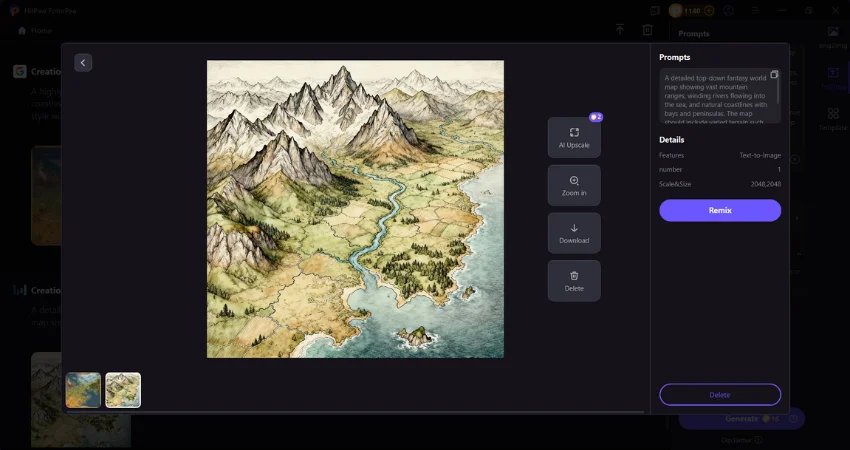Go back using the arrow in the preview dialog
This screenshot has height=450, width=850.
tap(83, 63)
